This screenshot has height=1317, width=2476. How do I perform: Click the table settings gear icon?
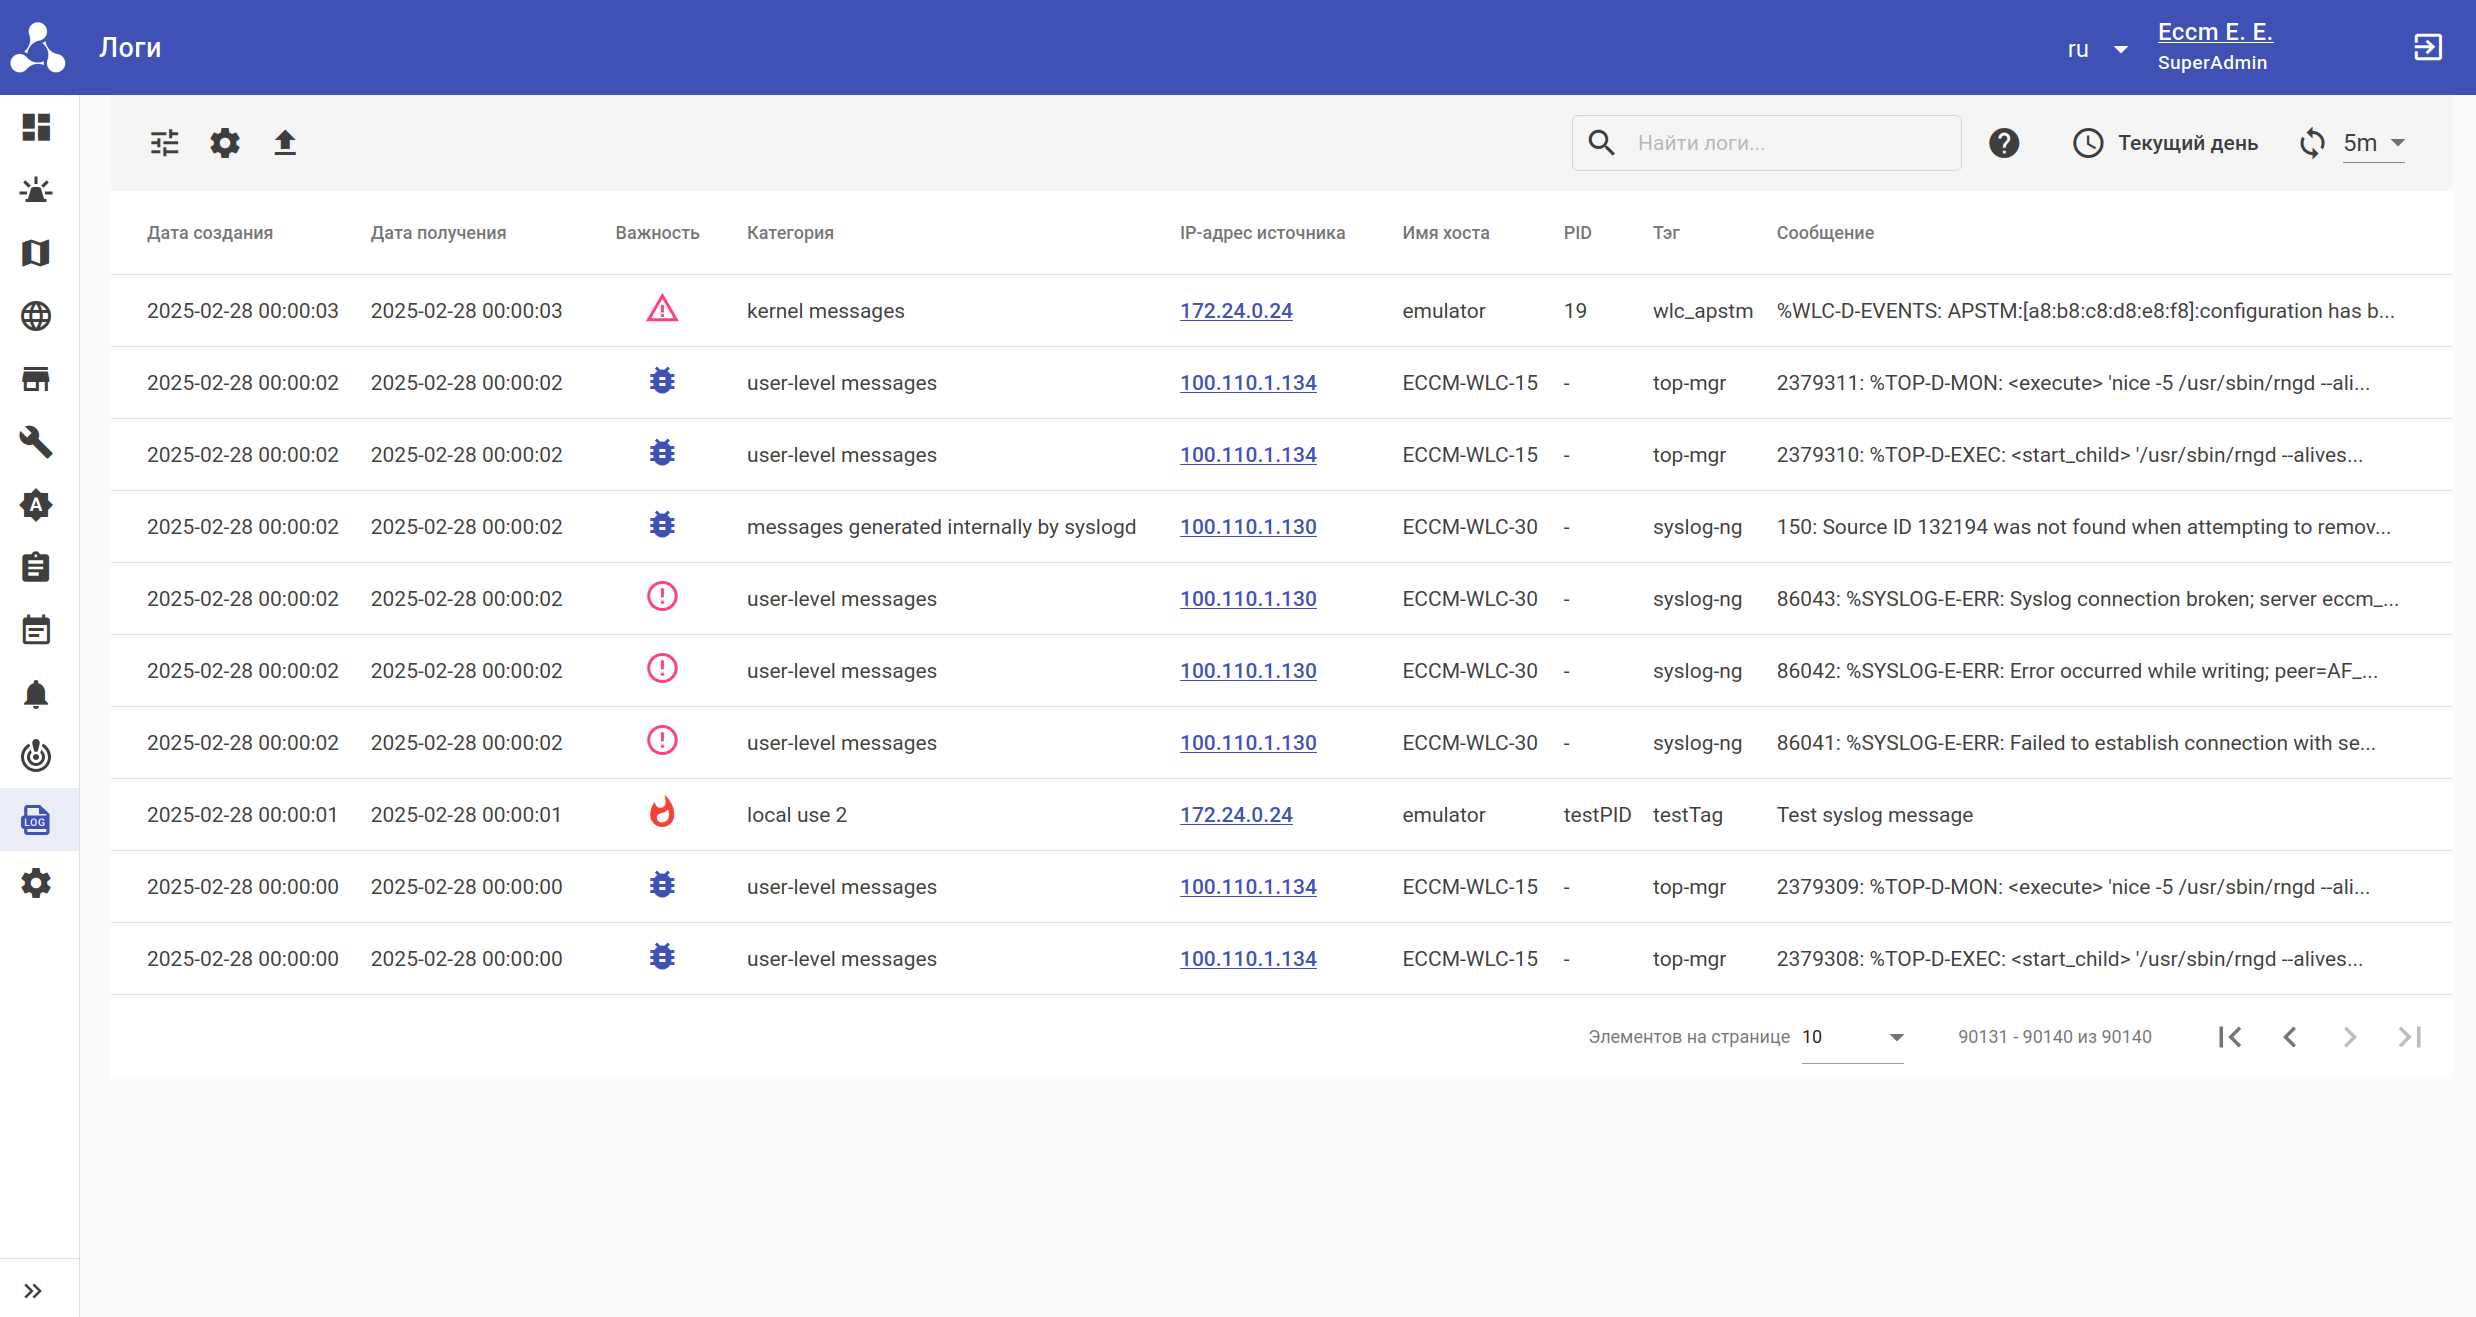(225, 143)
